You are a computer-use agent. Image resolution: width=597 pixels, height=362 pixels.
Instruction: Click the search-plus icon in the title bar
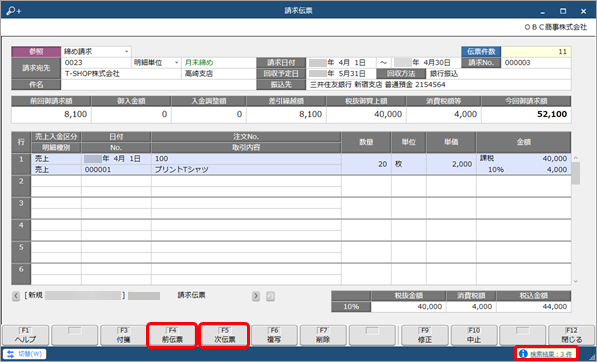pyautogui.click(x=13, y=11)
